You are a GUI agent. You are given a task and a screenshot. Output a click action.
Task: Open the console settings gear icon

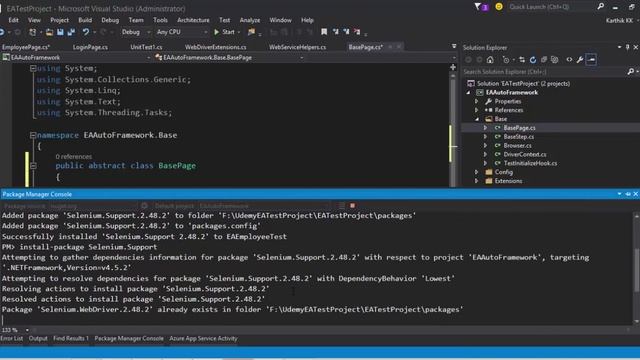pos(144,206)
